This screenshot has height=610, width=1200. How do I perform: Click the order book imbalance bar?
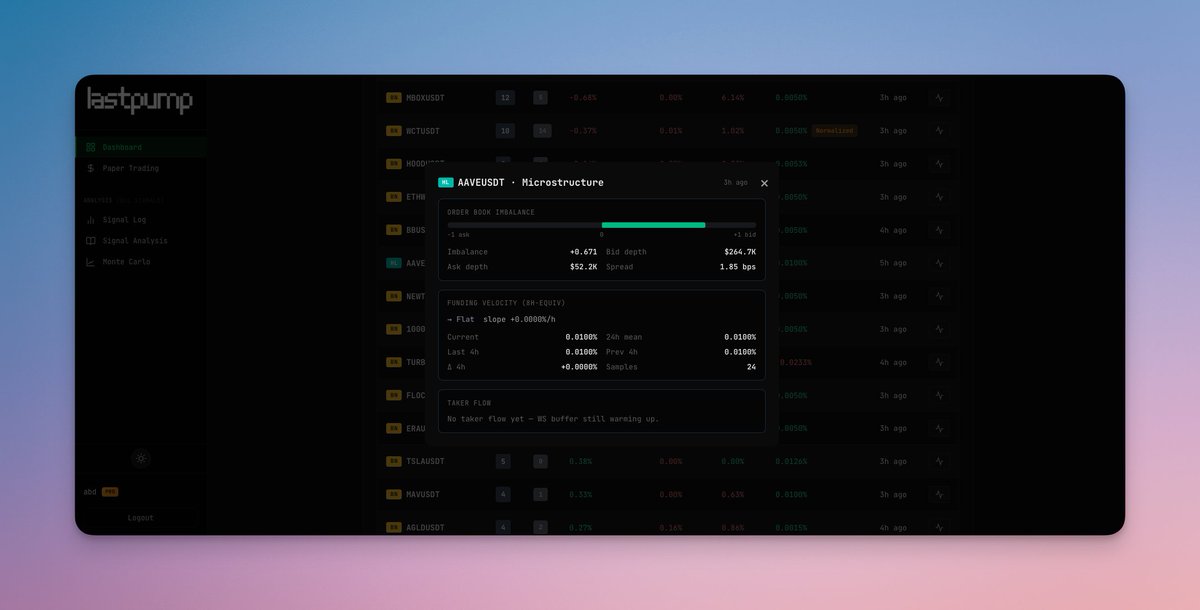point(602,225)
